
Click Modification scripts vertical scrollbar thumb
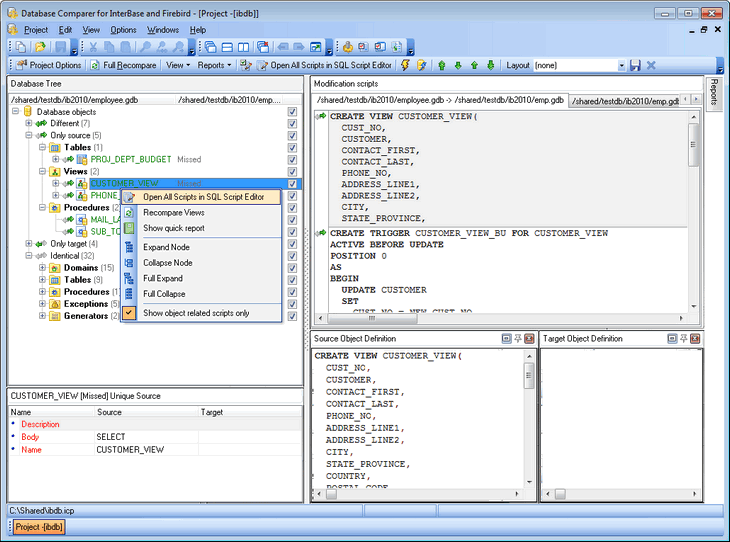693,144
